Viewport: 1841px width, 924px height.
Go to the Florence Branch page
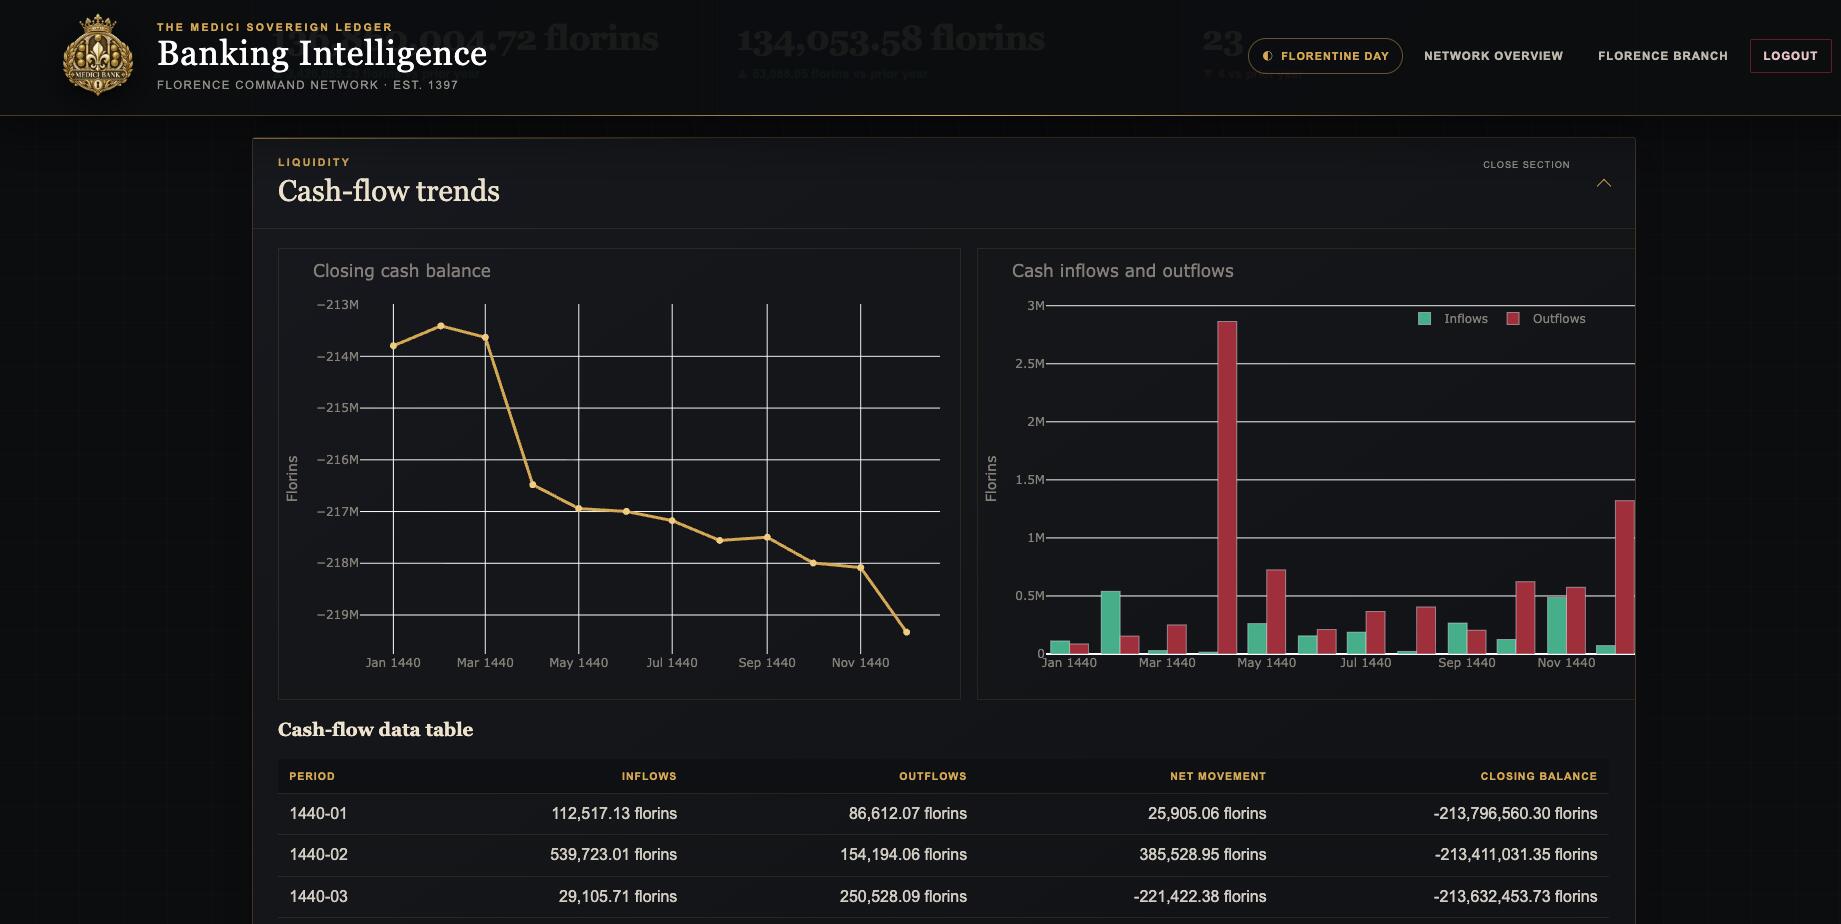1662,56
